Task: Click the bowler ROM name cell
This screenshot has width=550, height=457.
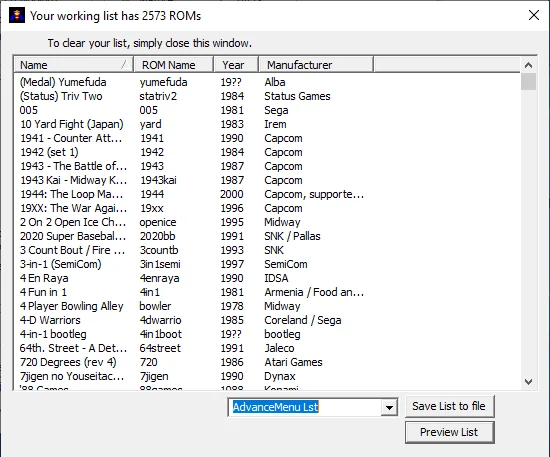Action: pyautogui.click(x=155, y=307)
